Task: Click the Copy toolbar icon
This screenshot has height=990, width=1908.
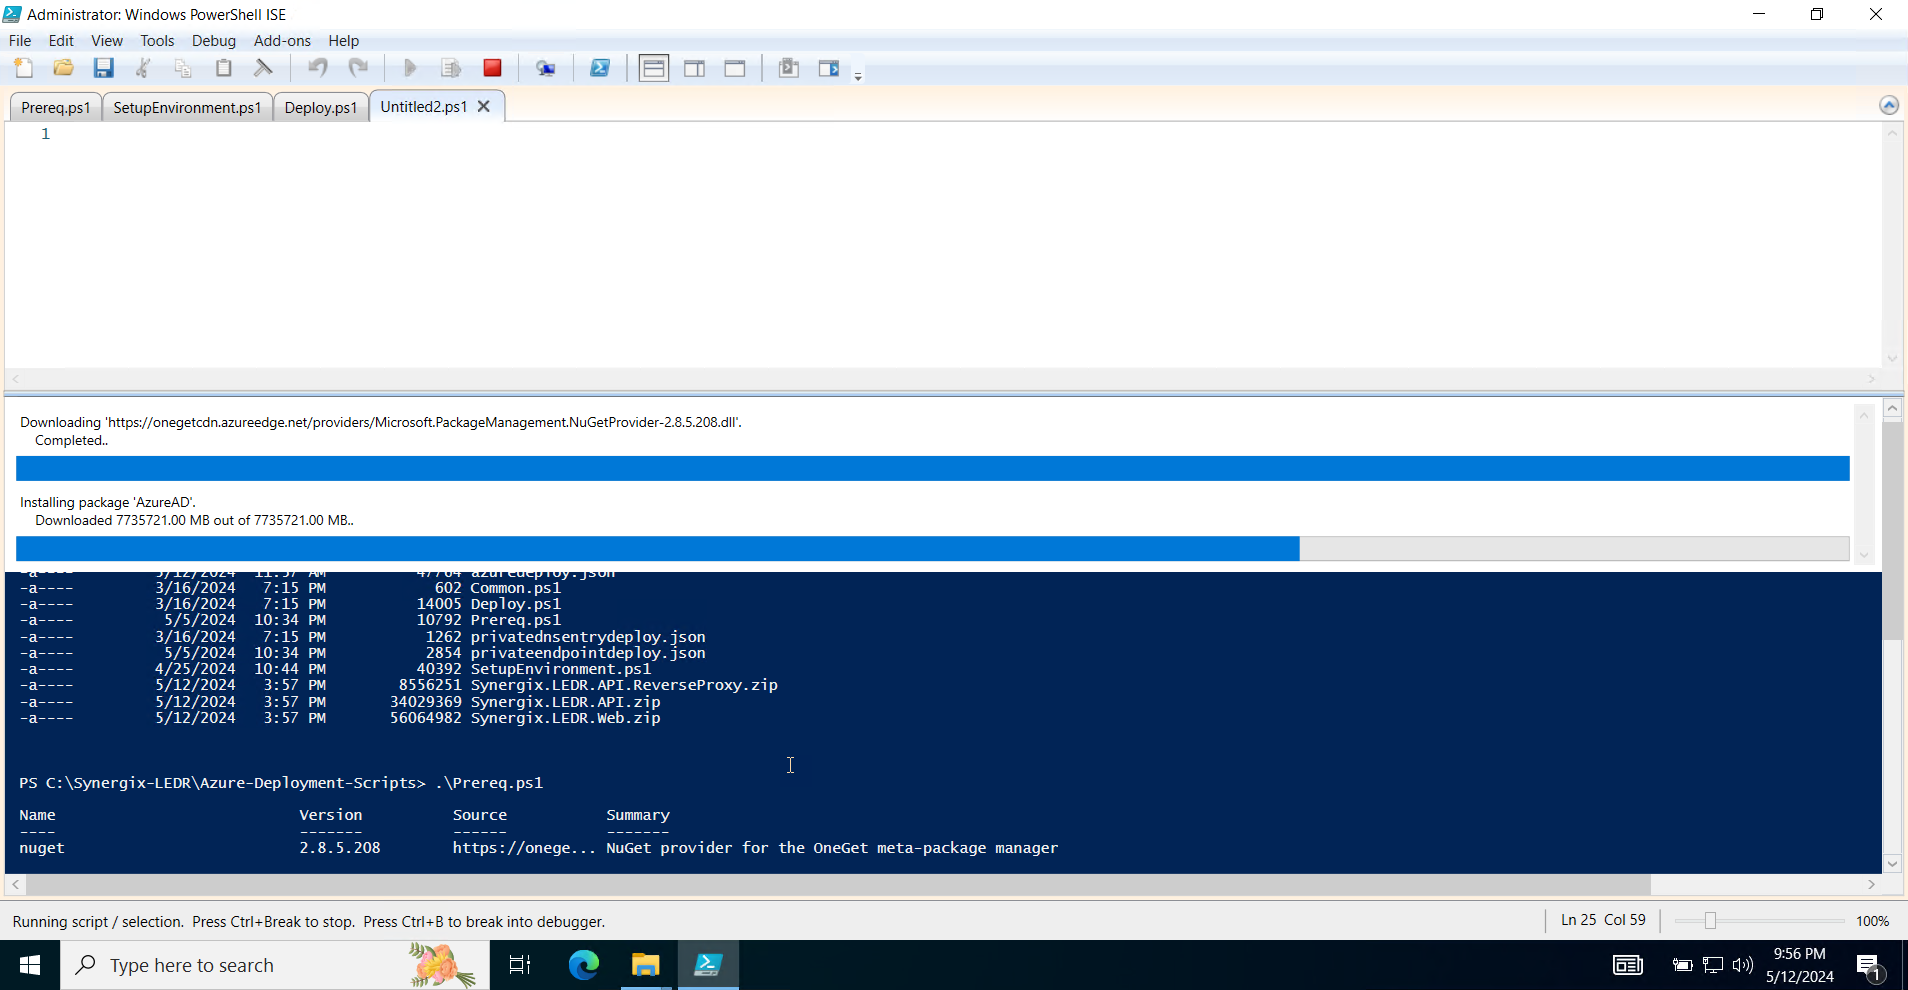Action: tap(183, 68)
